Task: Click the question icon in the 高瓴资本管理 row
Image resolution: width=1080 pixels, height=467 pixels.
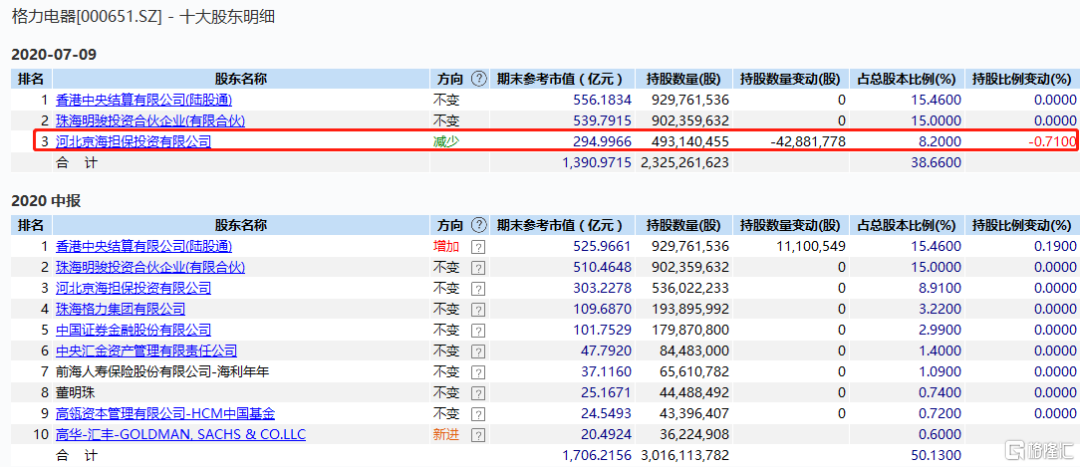Action: (477, 415)
